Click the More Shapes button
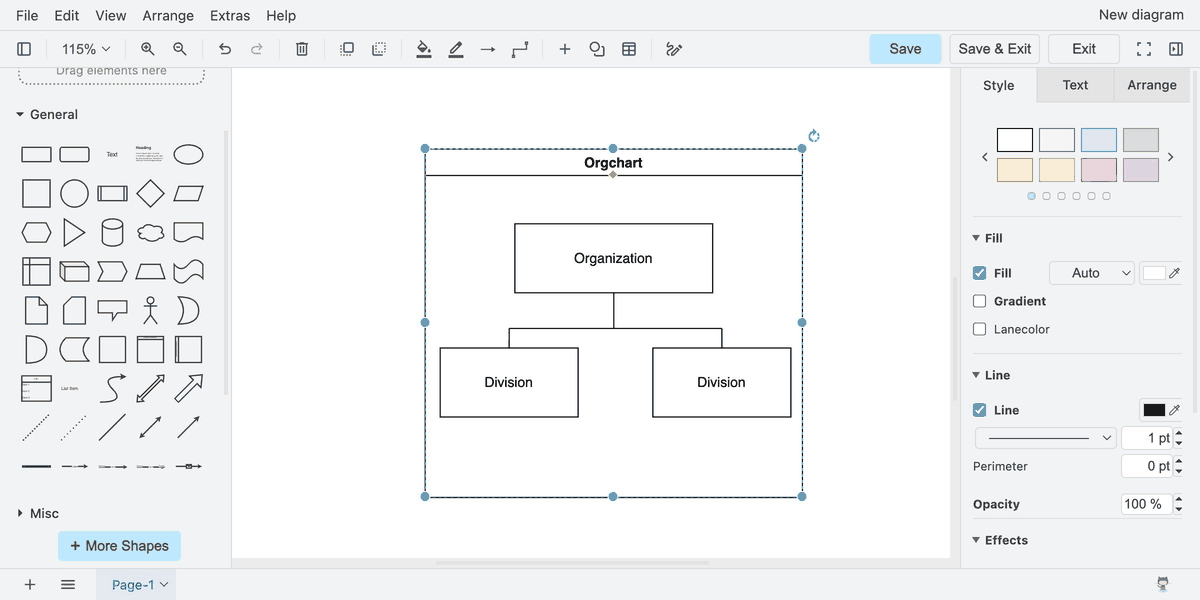Viewport: 1200px width, 600px height. [x=119, y=546]
